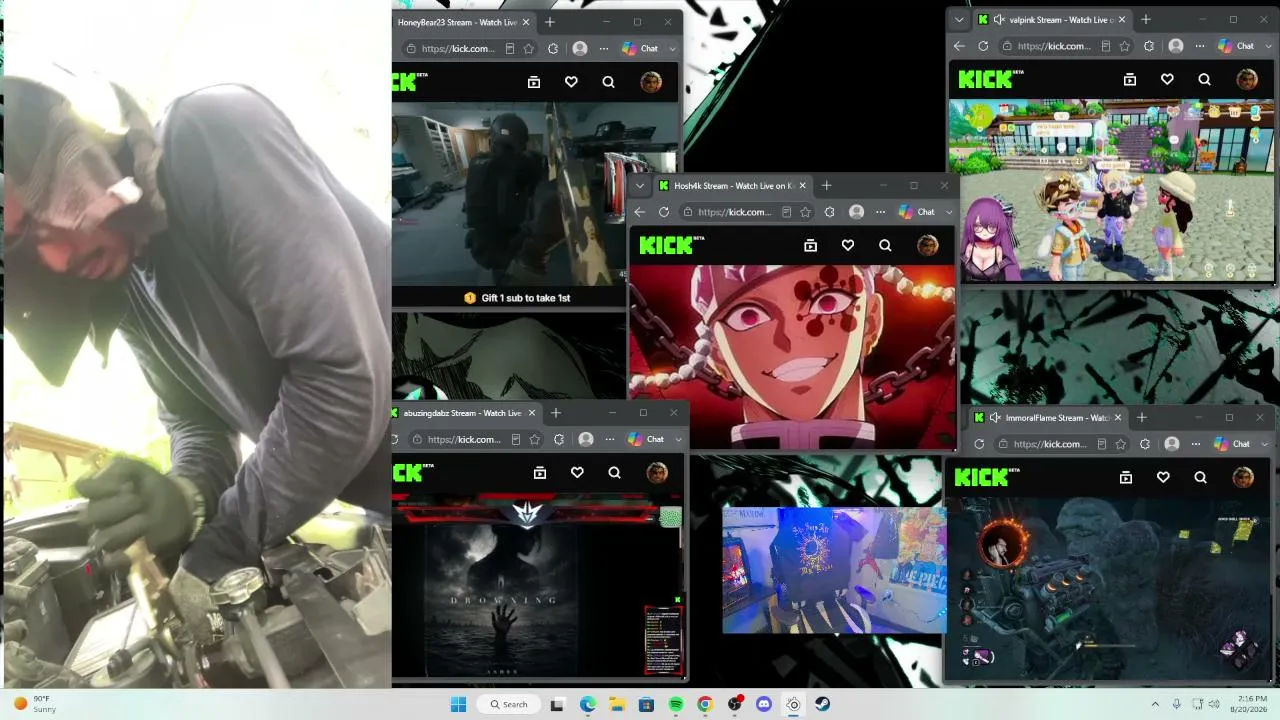Expand the Chat dropdown arrow in ImmoralFlame window
Screen dimensions: 1280x720
[x=1264, y=444]
